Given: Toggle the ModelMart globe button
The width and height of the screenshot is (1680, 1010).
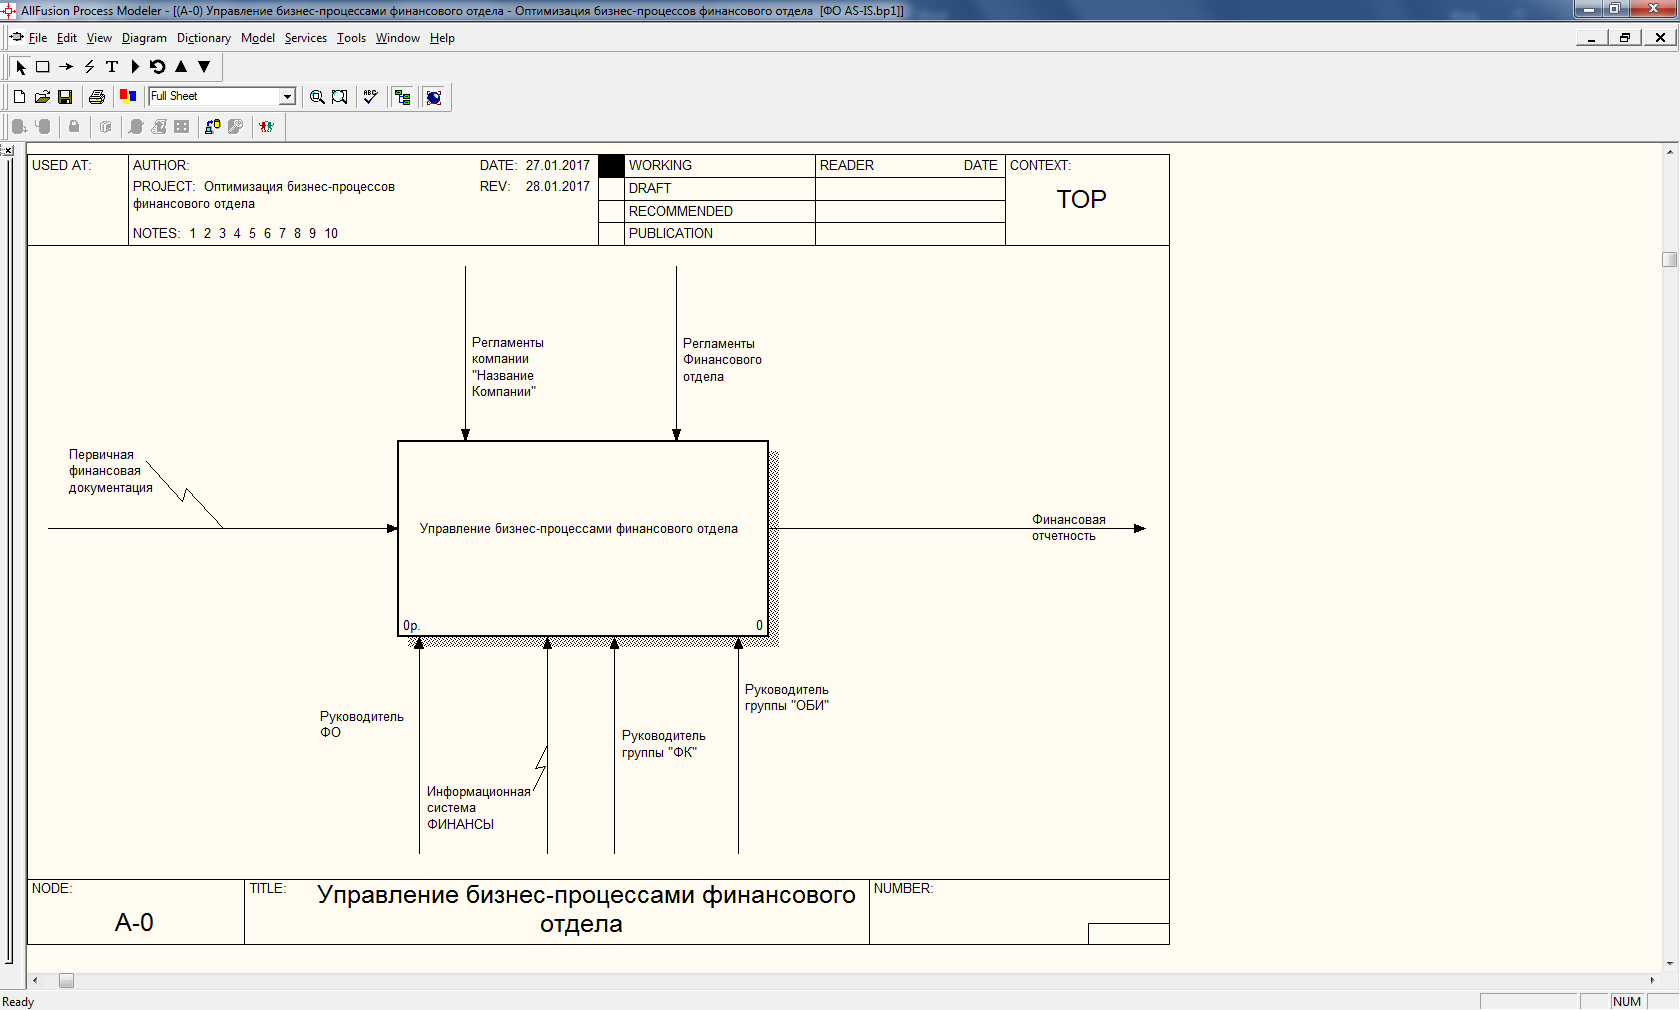Looking at the screenshot, I should click(x=434, y=97).
